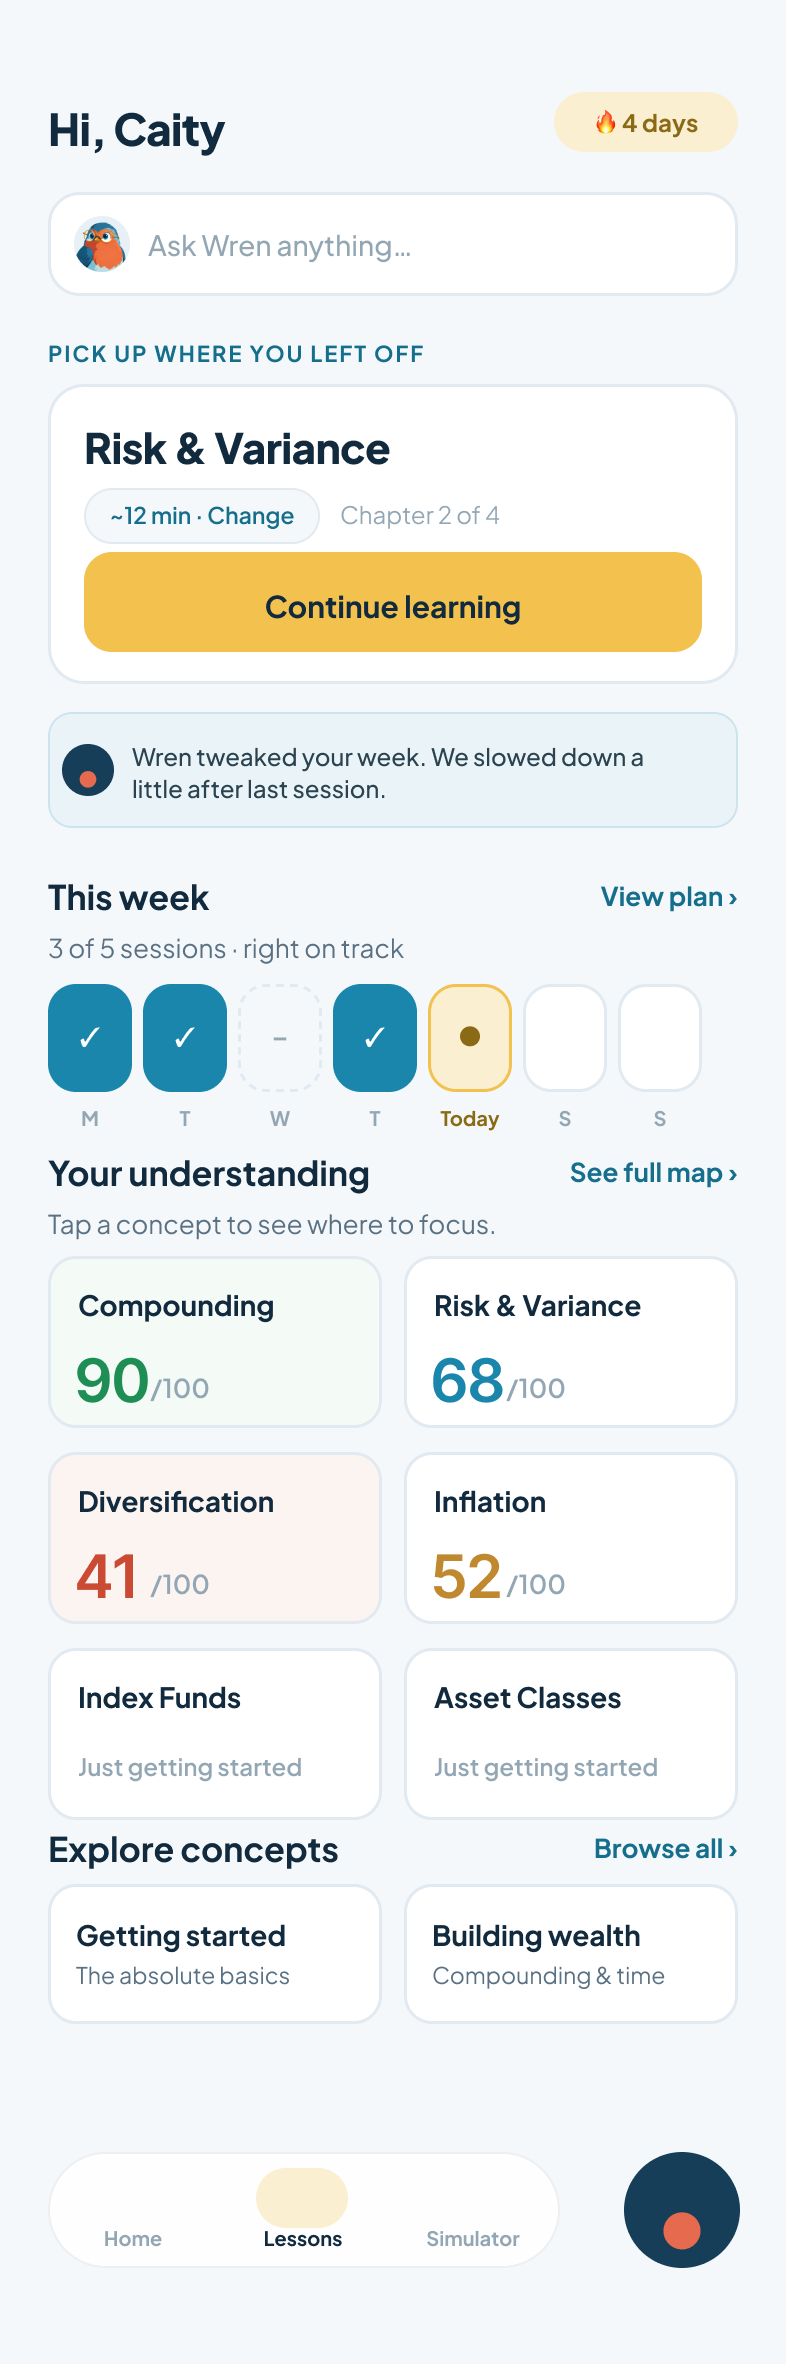
Task: Open the empty Sunday session tile
Action: 660,1037
